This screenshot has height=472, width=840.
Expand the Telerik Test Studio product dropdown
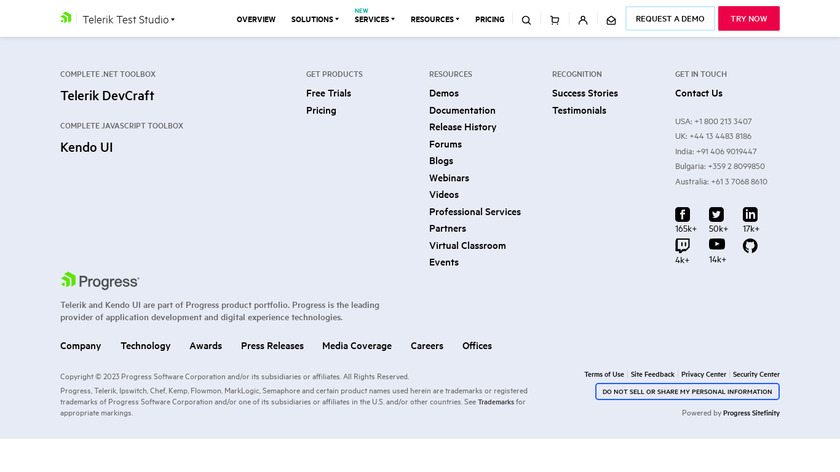(129, 19)
